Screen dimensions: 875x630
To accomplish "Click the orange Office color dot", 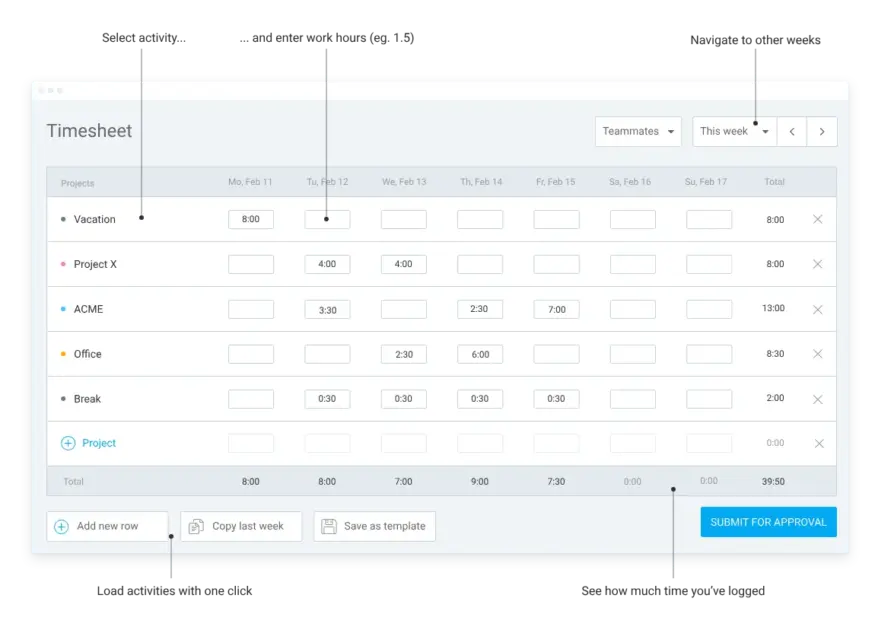I will tap(63, 354).
